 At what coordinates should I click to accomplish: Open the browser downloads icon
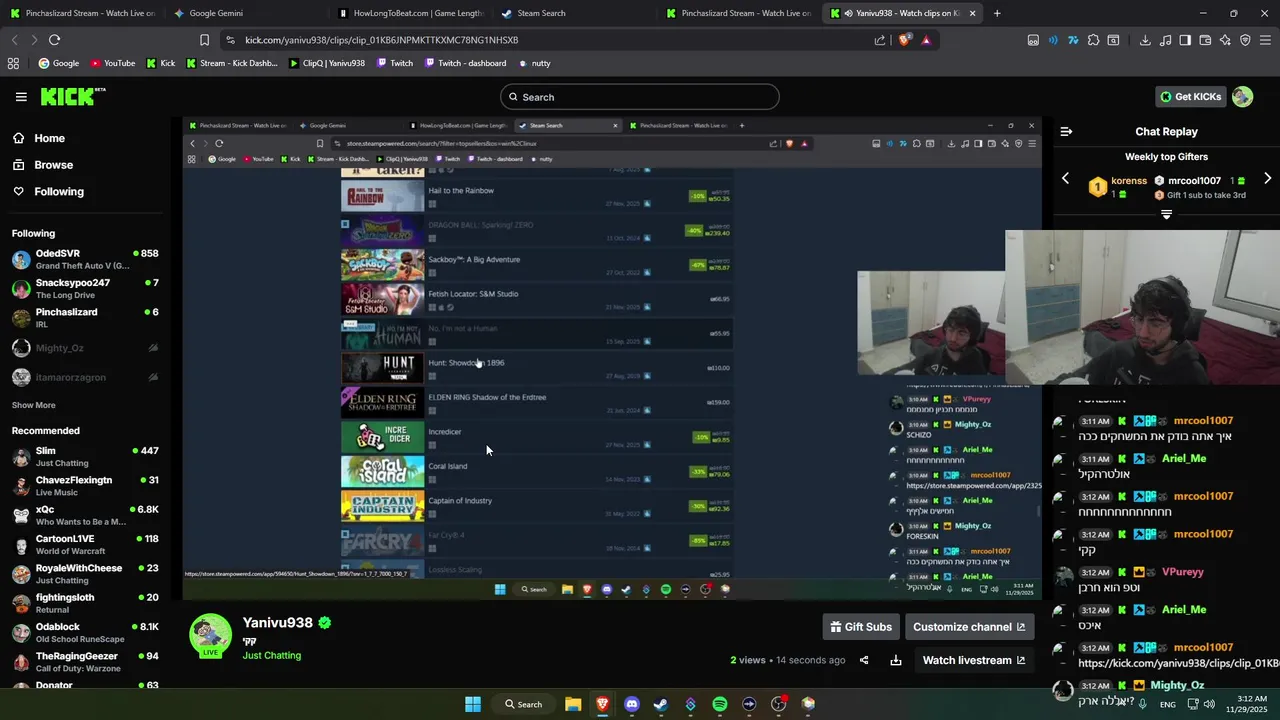point(1145,40)
